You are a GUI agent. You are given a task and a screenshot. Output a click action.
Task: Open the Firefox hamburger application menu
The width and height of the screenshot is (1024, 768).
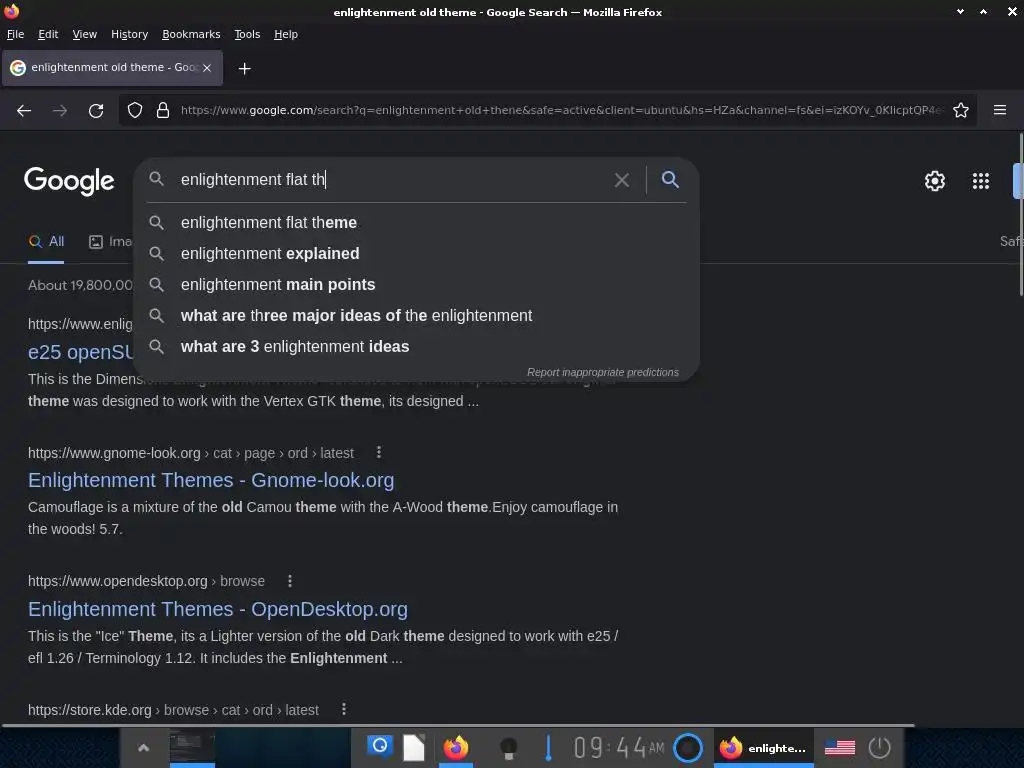point(1000,110)
